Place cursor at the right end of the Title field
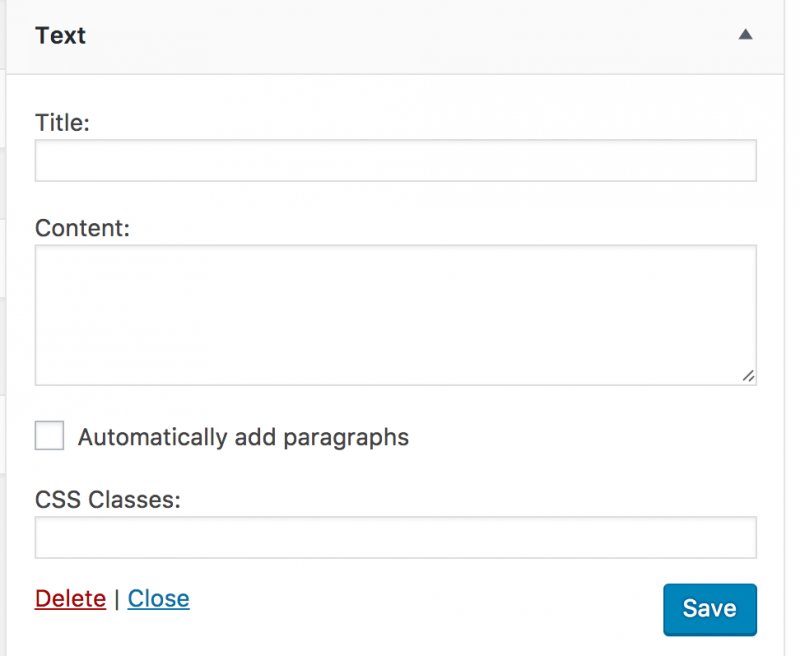The image size is (800, 656). 740,161
